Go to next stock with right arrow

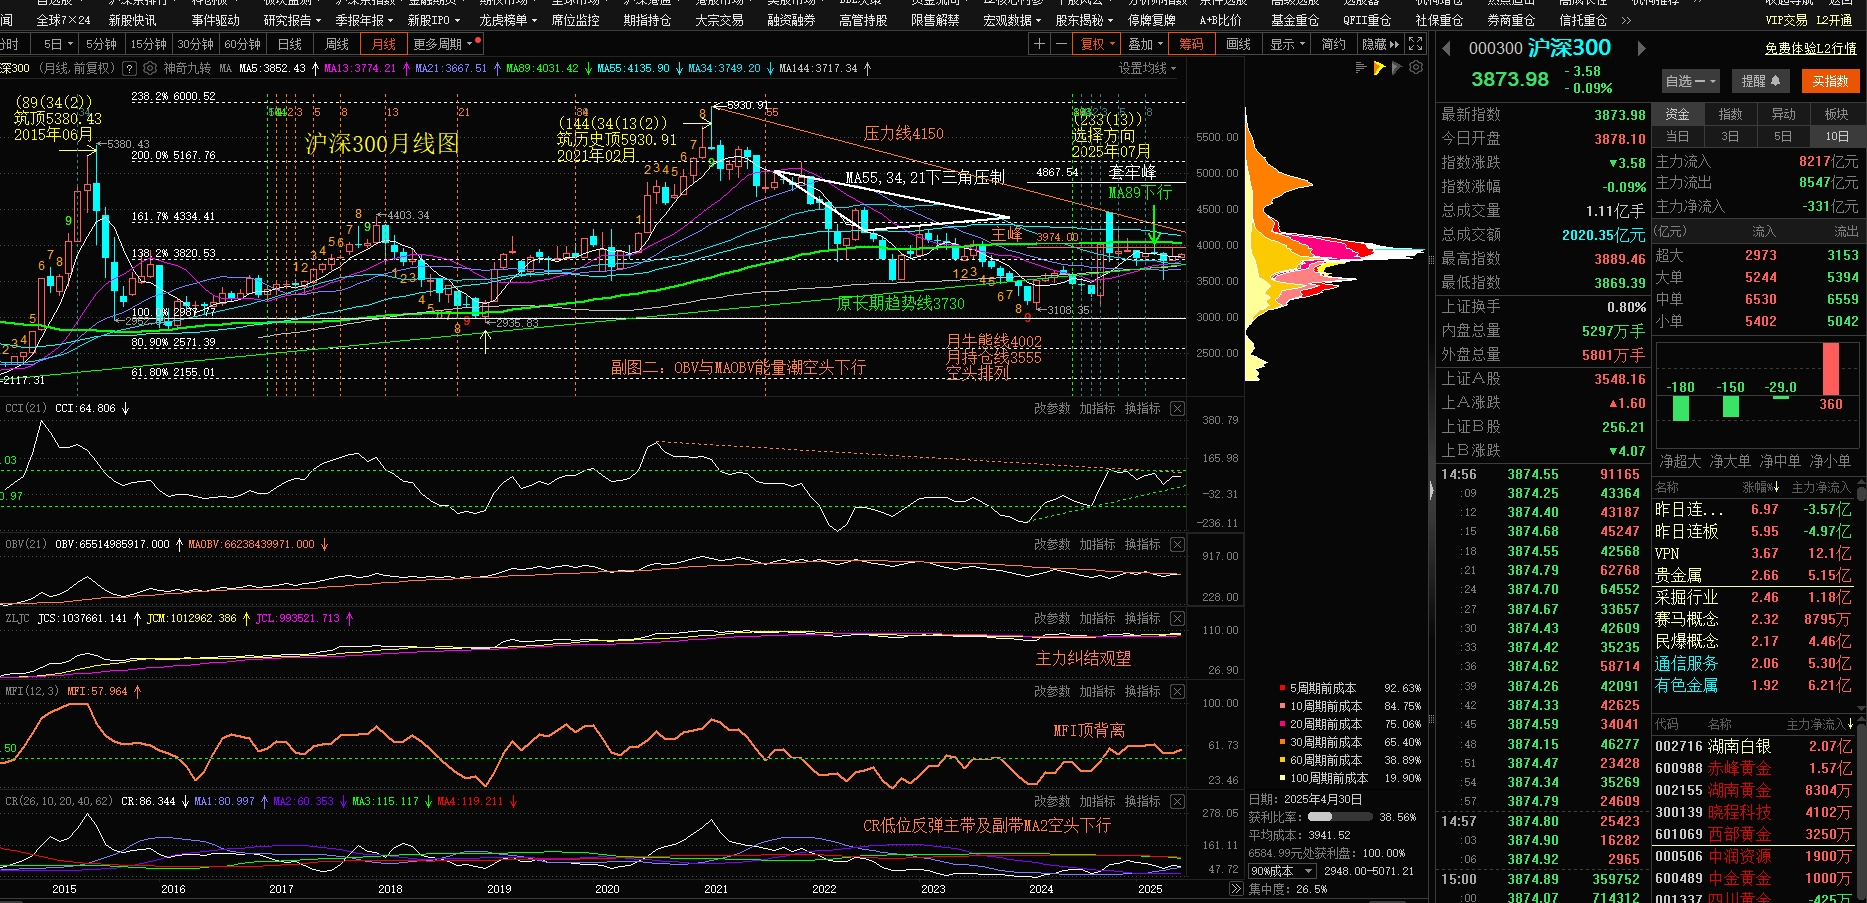1641,48
